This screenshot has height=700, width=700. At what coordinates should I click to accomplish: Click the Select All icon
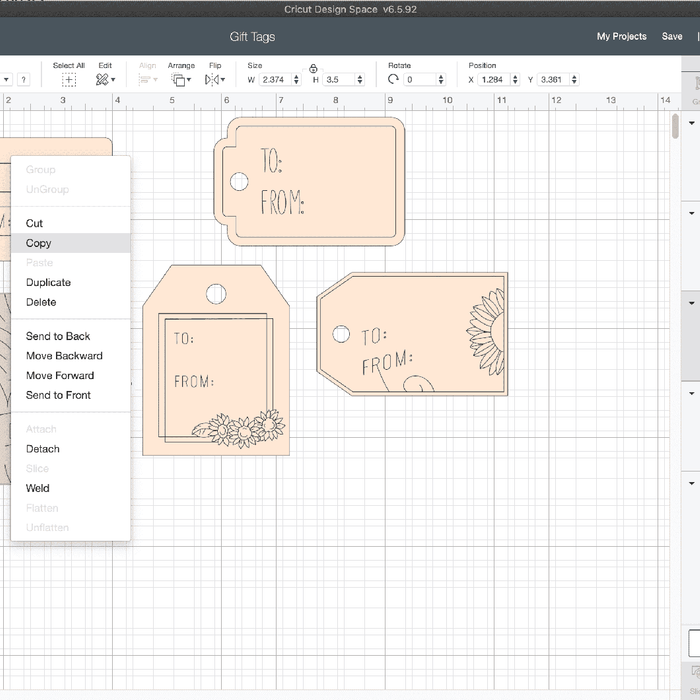[x=69, y=80]
